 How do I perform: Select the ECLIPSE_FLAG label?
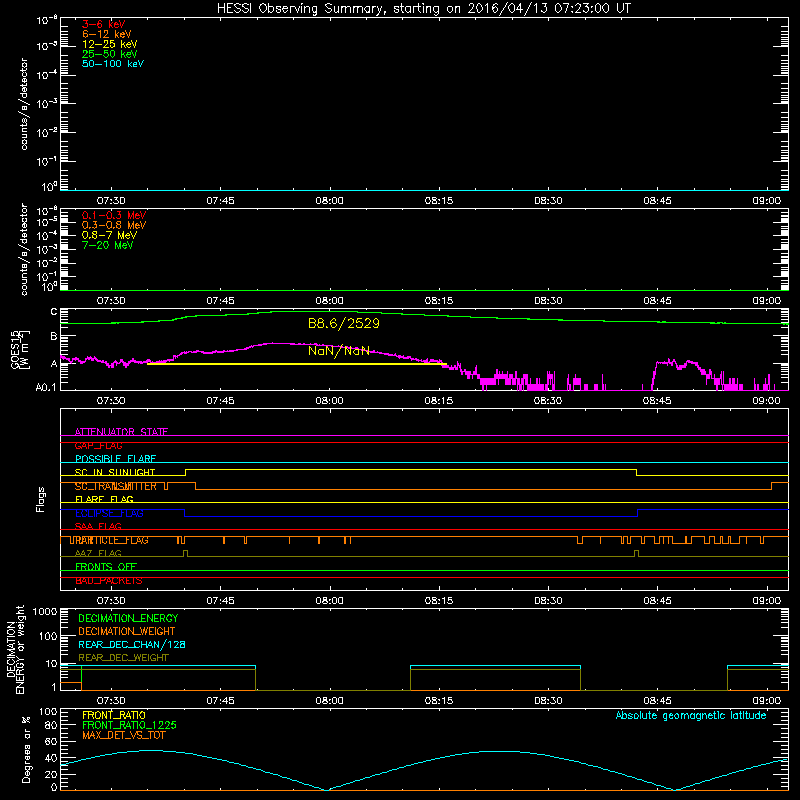pyautogui.click(x=109, y=513)
